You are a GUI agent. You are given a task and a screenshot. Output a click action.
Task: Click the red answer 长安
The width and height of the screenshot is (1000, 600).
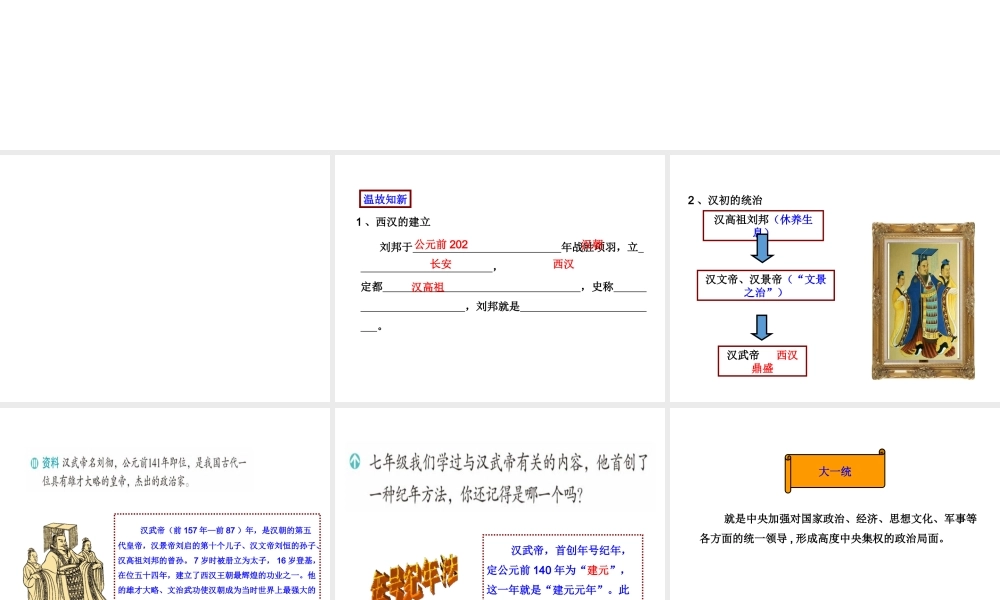click(441, 263)
